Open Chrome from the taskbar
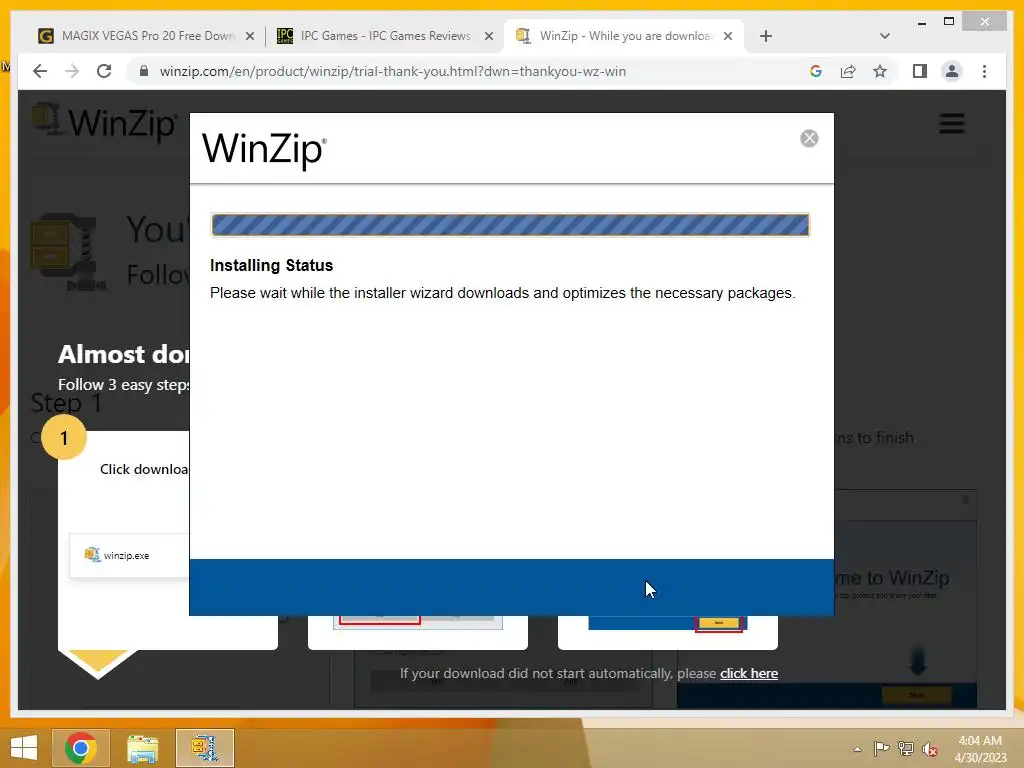The width and height of the screenshot is (1024, 768). [x=80, y=748]
